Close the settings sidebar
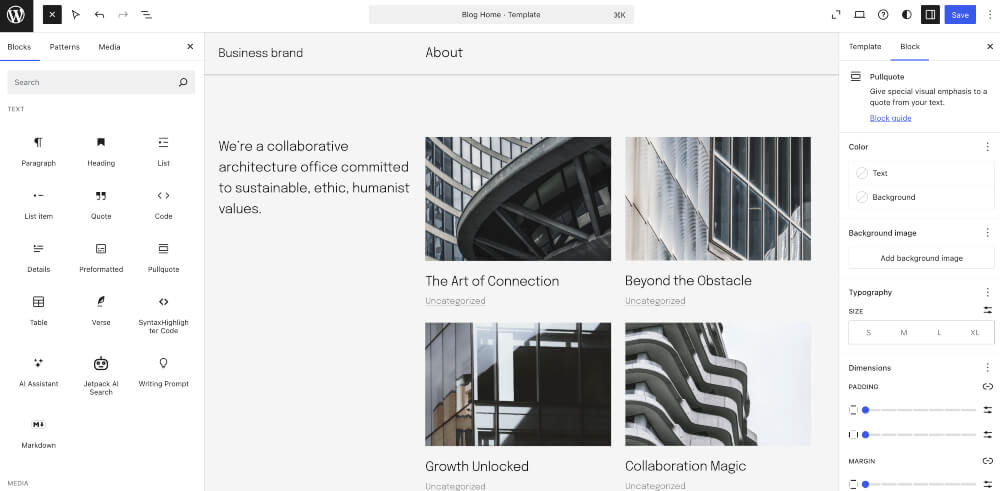This screenshot has height=491, width=1000. (990, 47)
